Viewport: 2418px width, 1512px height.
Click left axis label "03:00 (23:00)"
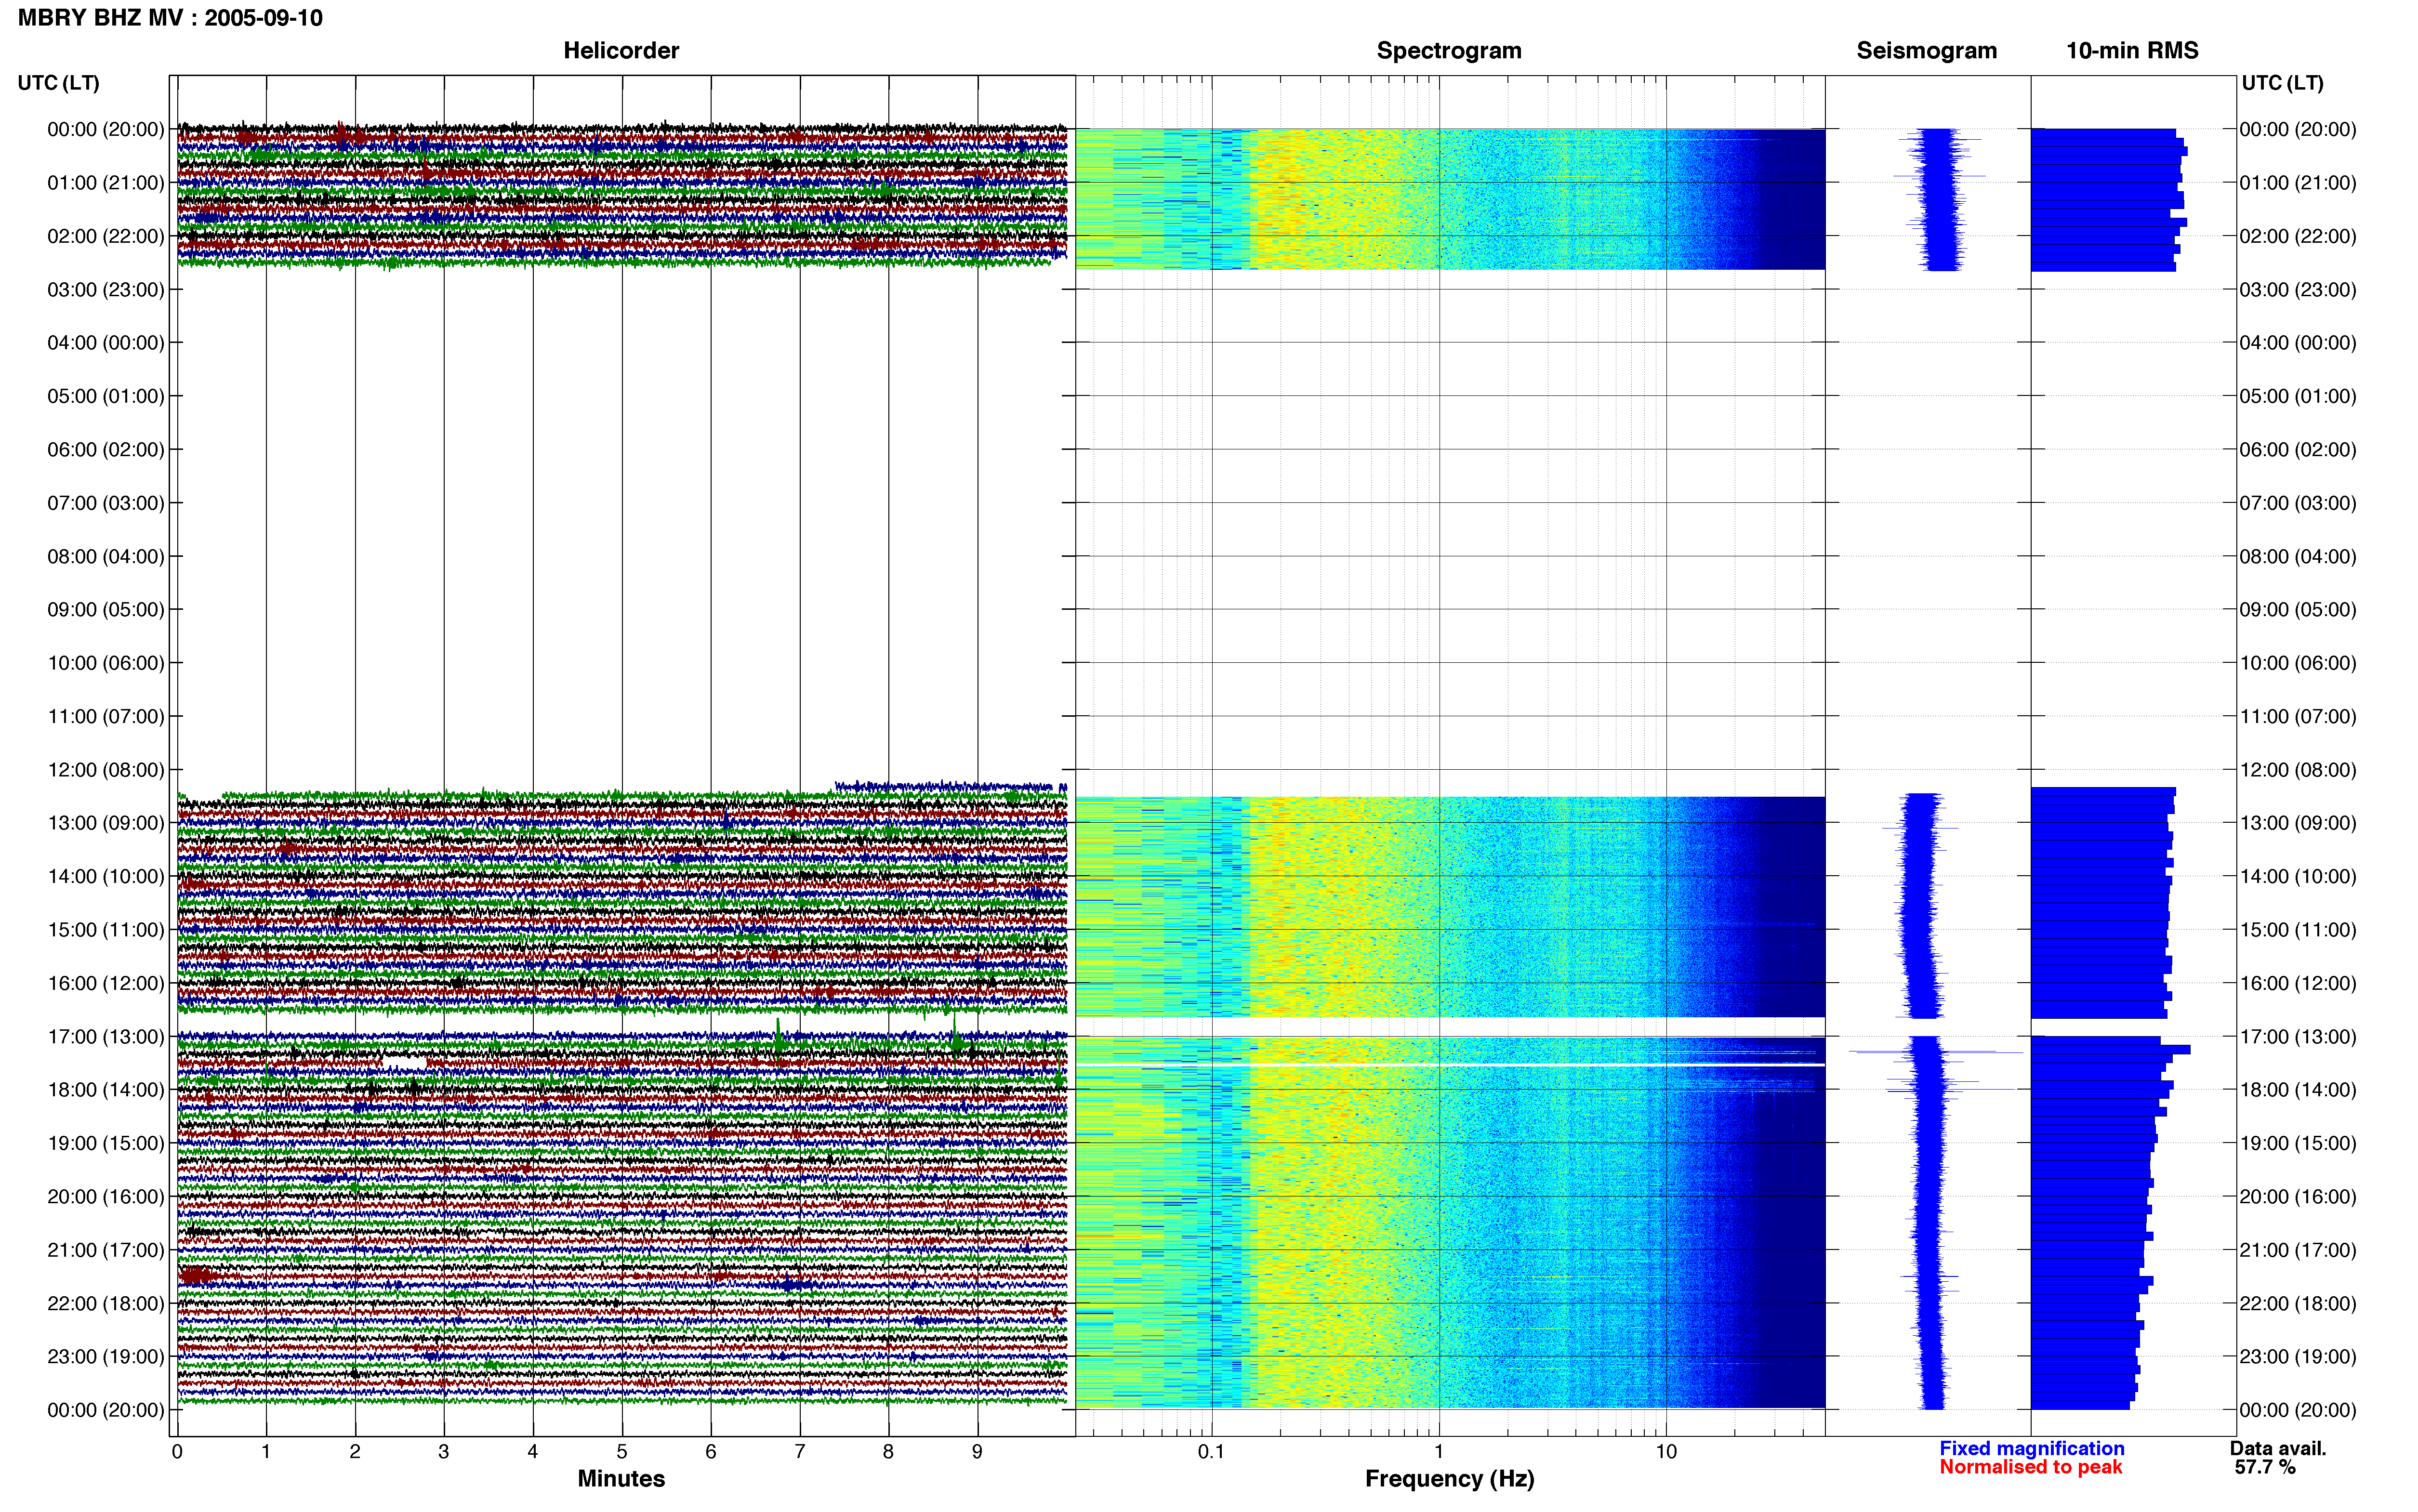click(106, 290)
